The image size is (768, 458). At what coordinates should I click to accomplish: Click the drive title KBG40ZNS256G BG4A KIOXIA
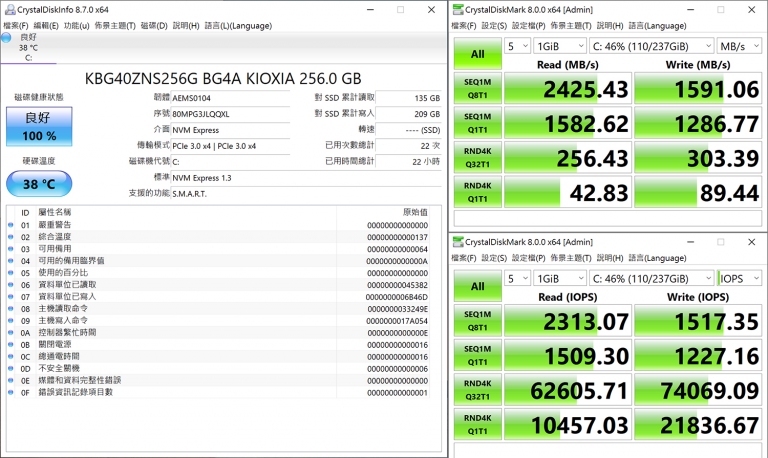(223, 78)
